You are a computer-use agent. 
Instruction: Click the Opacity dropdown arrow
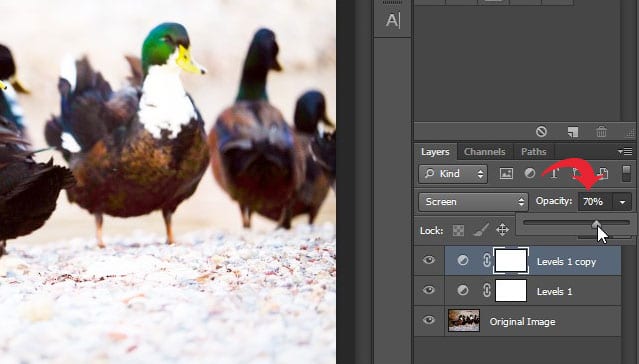pyautogui.click(x=622, y=202)
